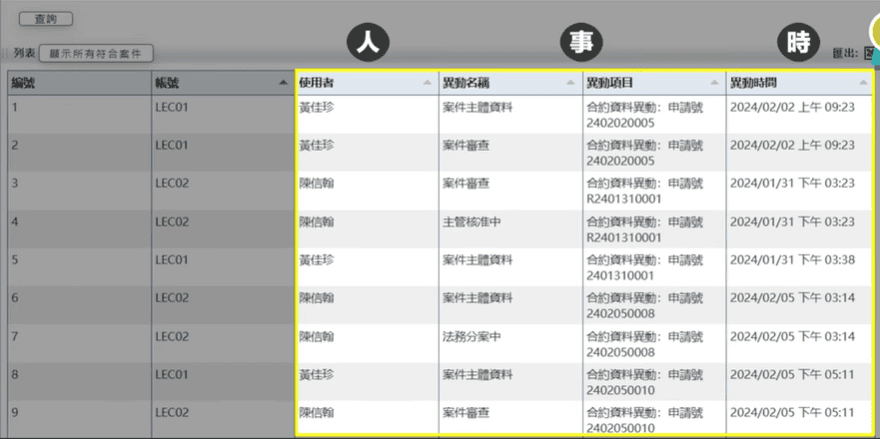Click sort arrow in 異動名稱 column header
The width and height of the screenshot is (880, 439).
[572, 83]
